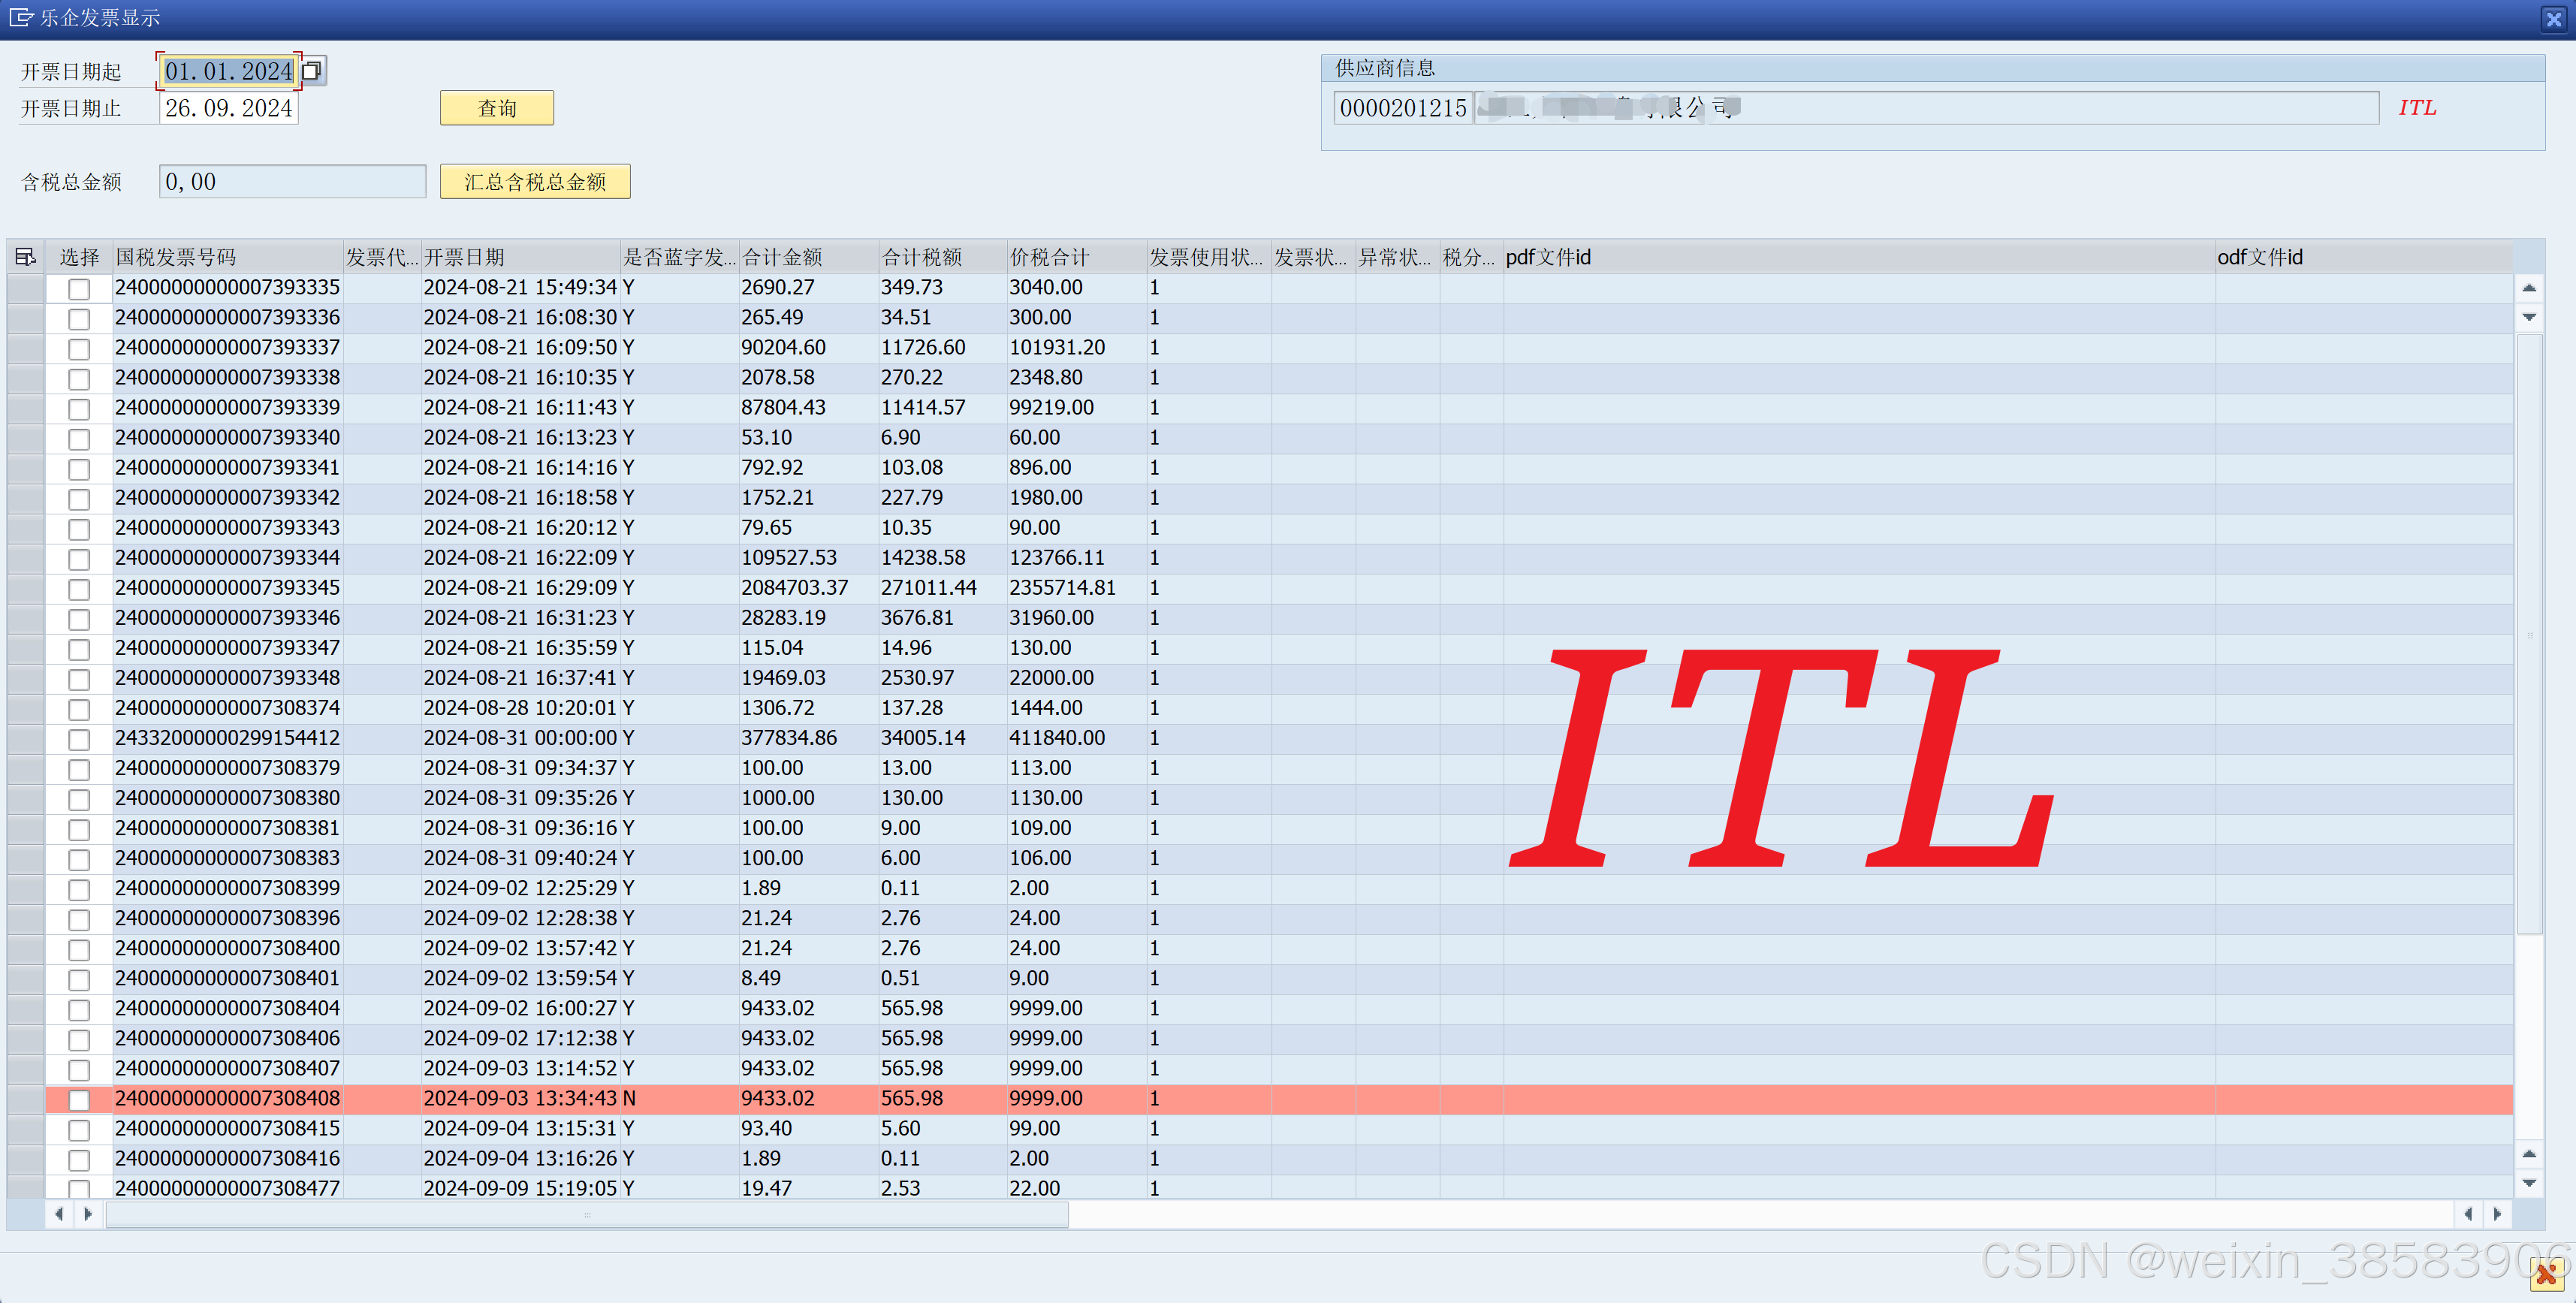Screen dimensions: 2576x1303
Task: Click the select-all icon in table header
Action: tap(25, 257)
